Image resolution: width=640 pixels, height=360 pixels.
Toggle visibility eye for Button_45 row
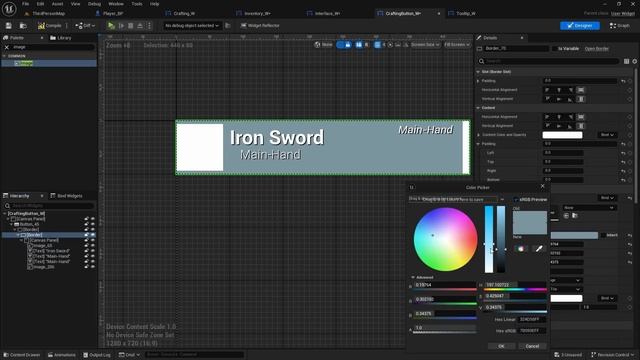coord(93,224)
